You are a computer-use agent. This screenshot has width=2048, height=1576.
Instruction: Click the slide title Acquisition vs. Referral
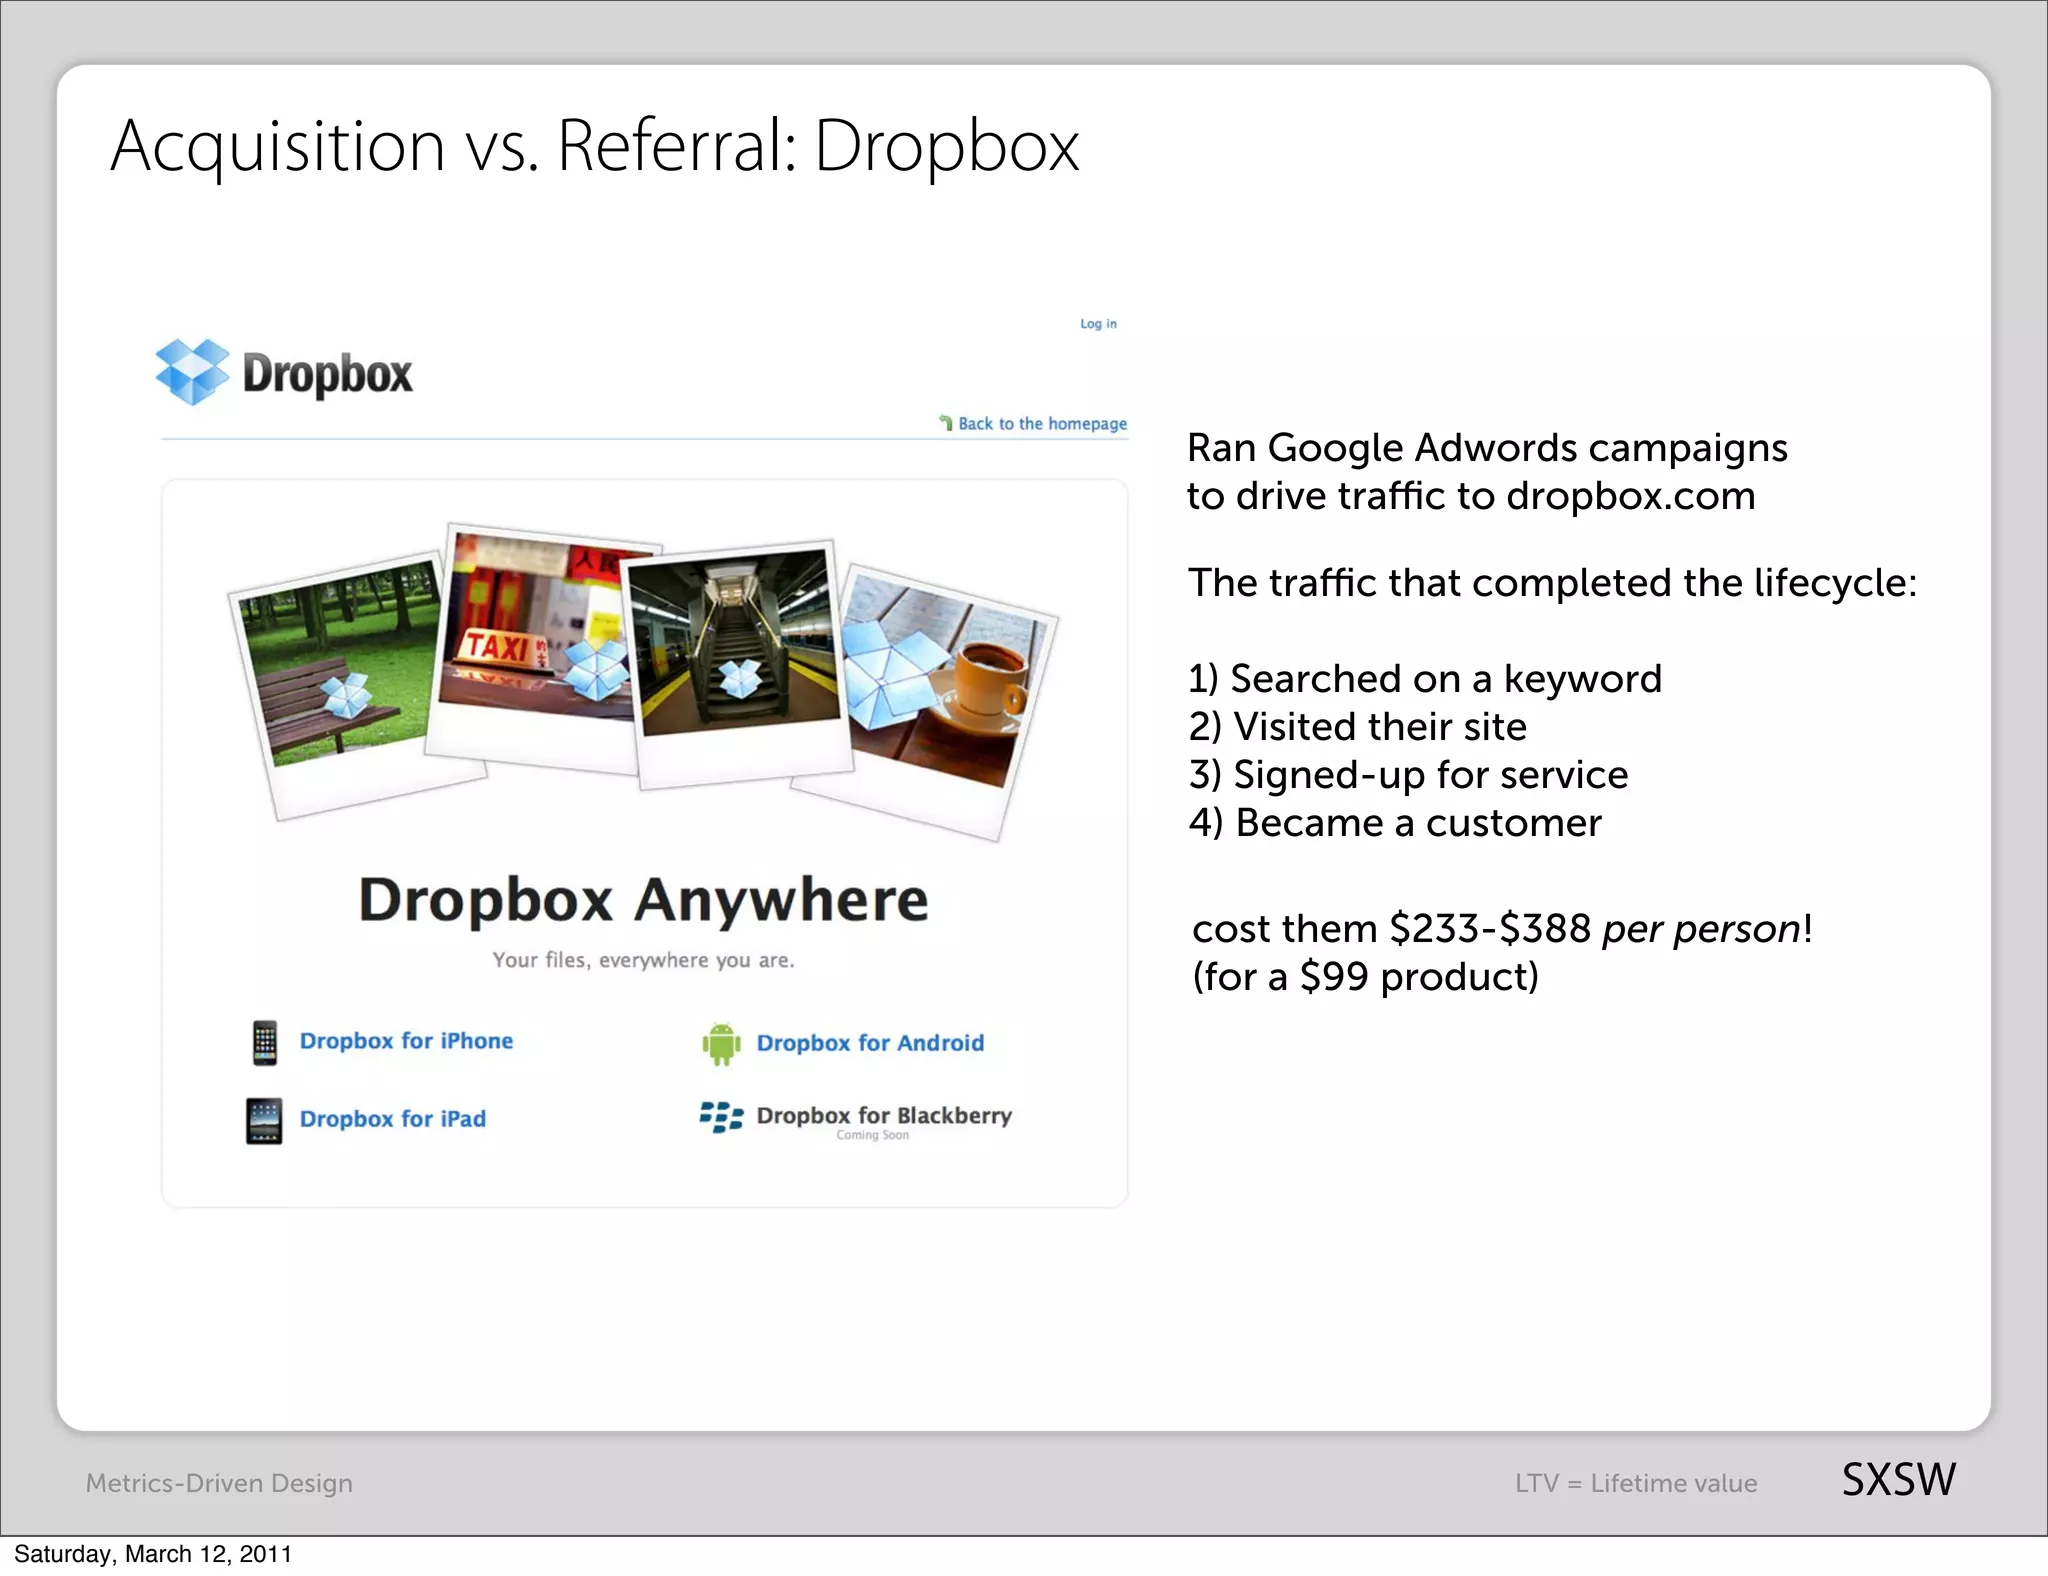[x=595, y=146]
